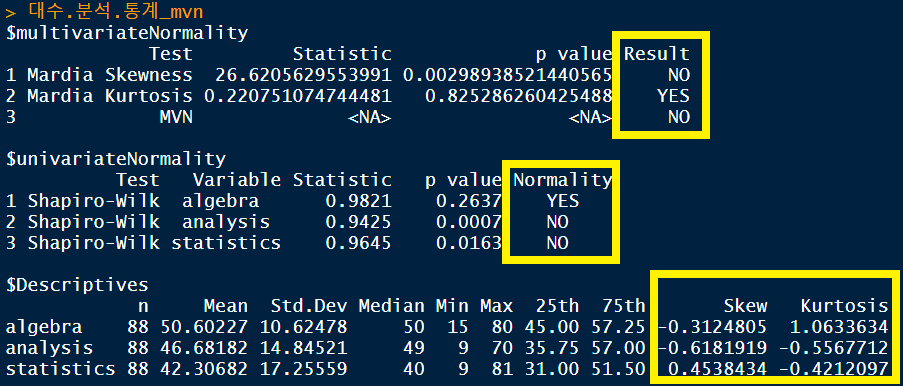Click kurtosis value -0.5567712
903x386 pixels.
pos(834,348)
